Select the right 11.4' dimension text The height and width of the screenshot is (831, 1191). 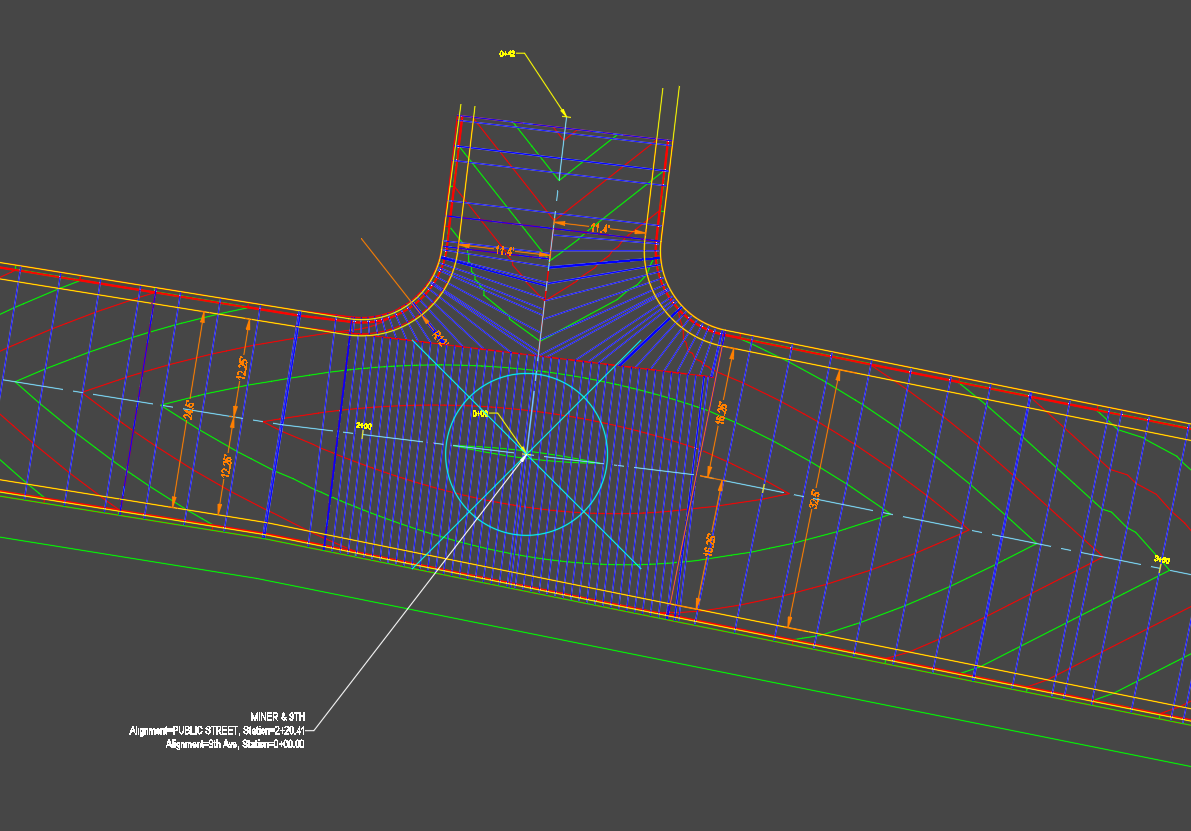coord(598,229)
